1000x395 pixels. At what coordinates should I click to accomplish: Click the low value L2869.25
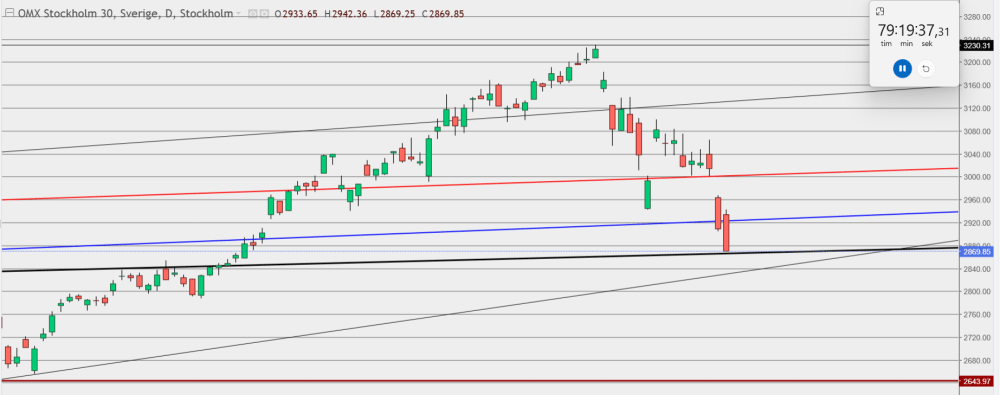[394, 13]
